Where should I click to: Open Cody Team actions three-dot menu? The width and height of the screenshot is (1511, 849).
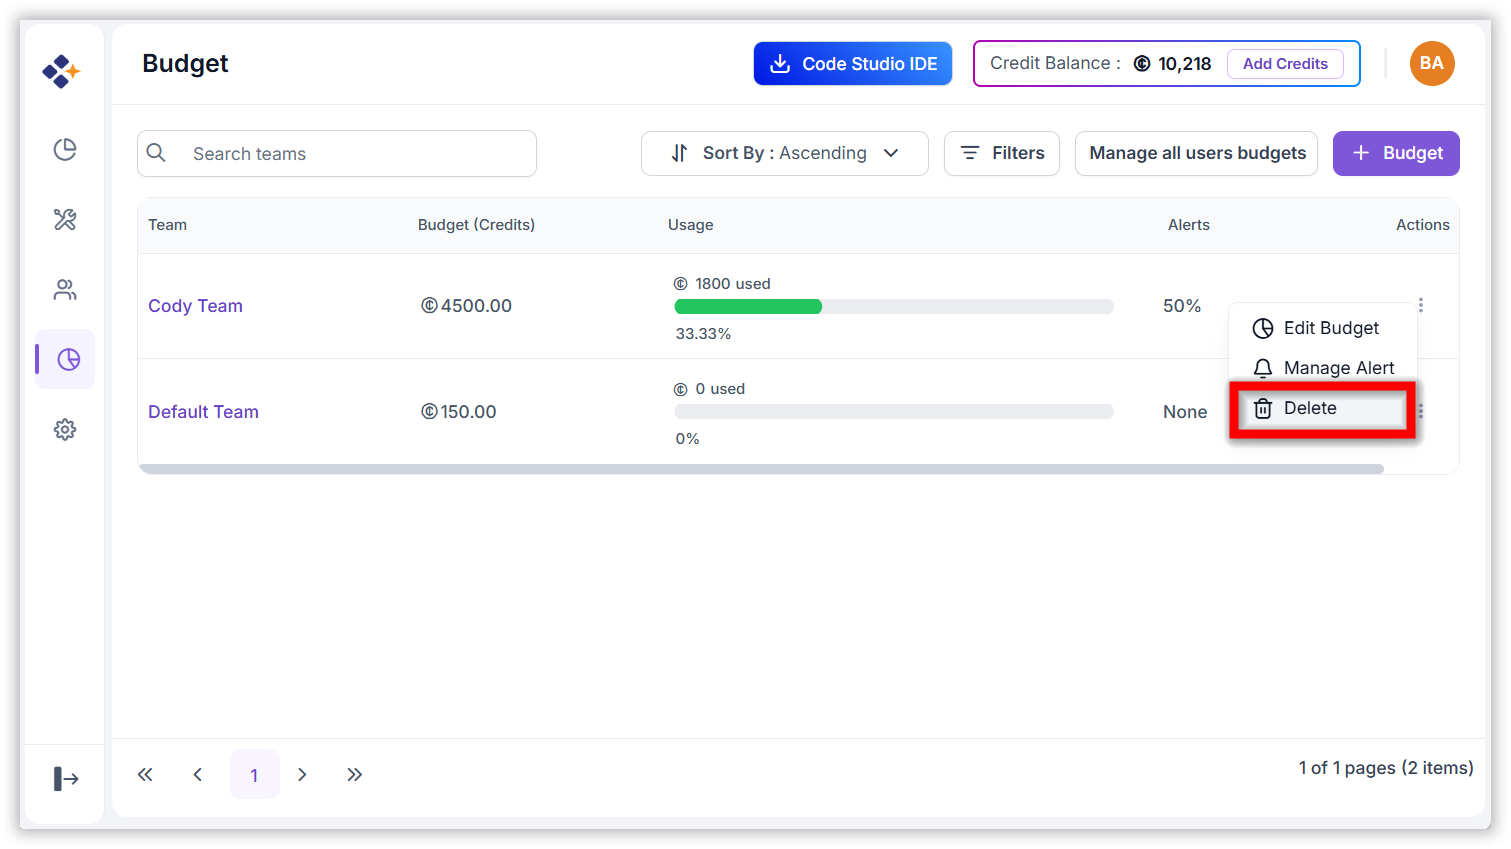[1420, 305]
